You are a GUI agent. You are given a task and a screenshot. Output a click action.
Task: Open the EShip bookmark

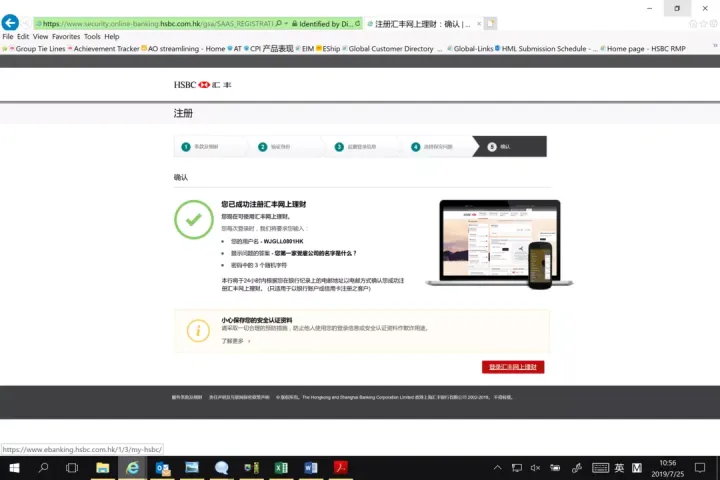pos(328,48)
